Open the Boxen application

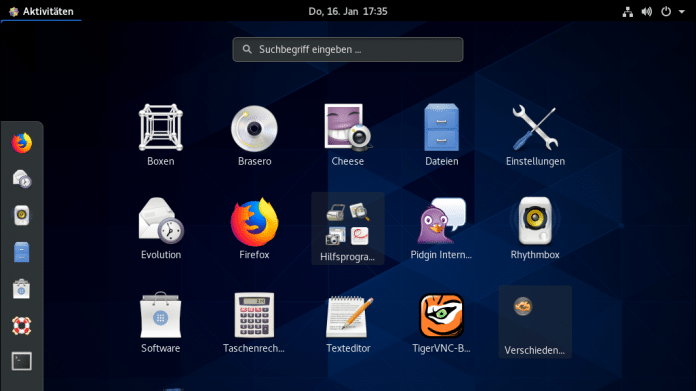161,135
